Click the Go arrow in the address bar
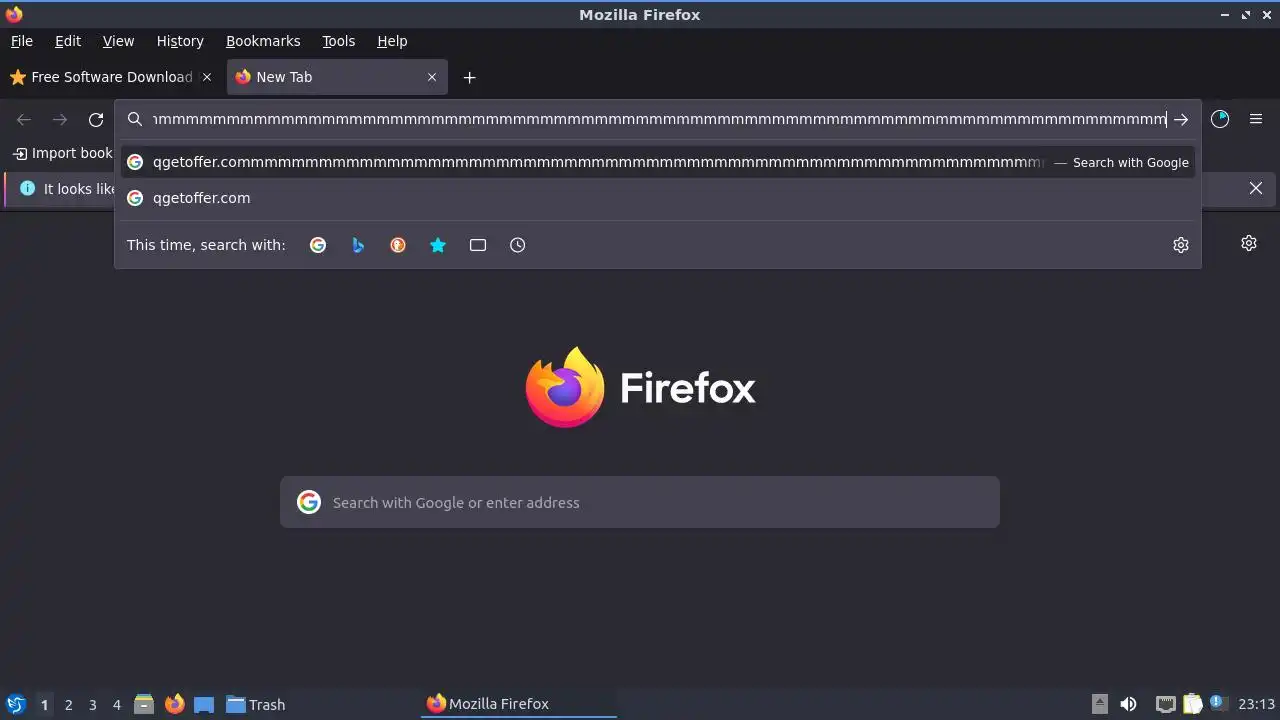The image size is (1280, 720). (1181, 120)
